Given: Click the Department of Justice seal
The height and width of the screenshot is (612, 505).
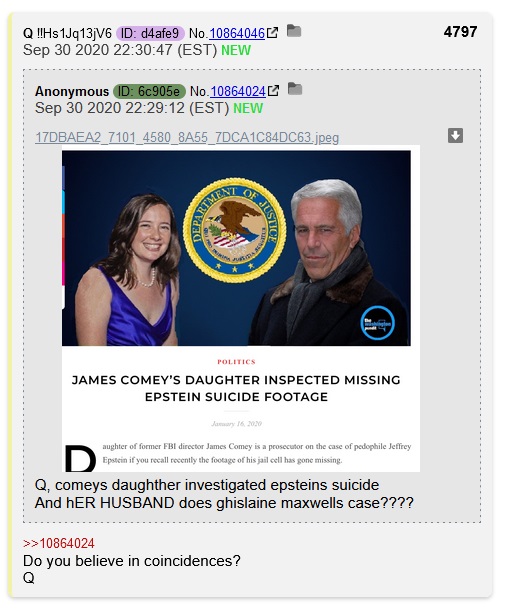Looking at the screenshot, I should (235, 230).
